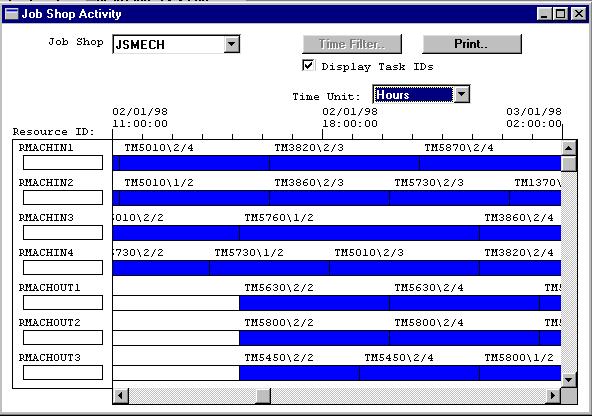The image size is (592, 416).
Task: Select the TM3860\2/4 task bar on RMACHIN3
Action: [520, 233]
